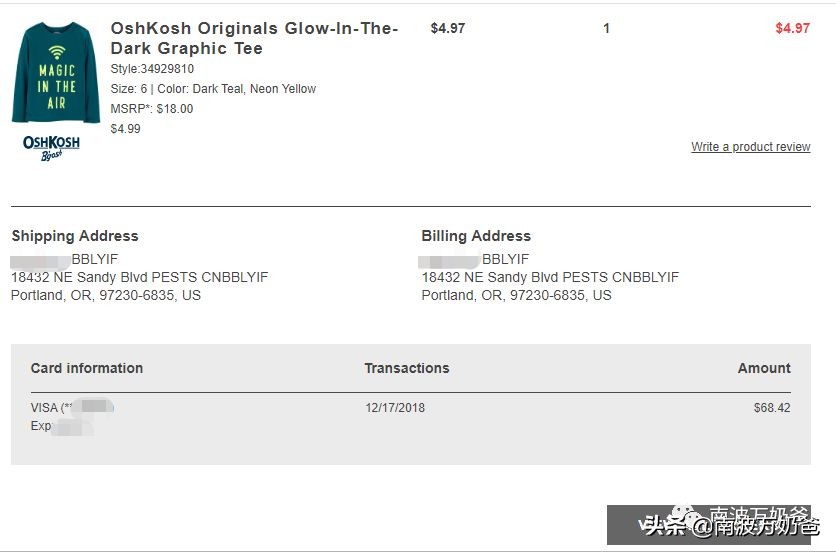The image size is (836, 553).
Task: Click the Style number 34929810
Action: [152, 69]
